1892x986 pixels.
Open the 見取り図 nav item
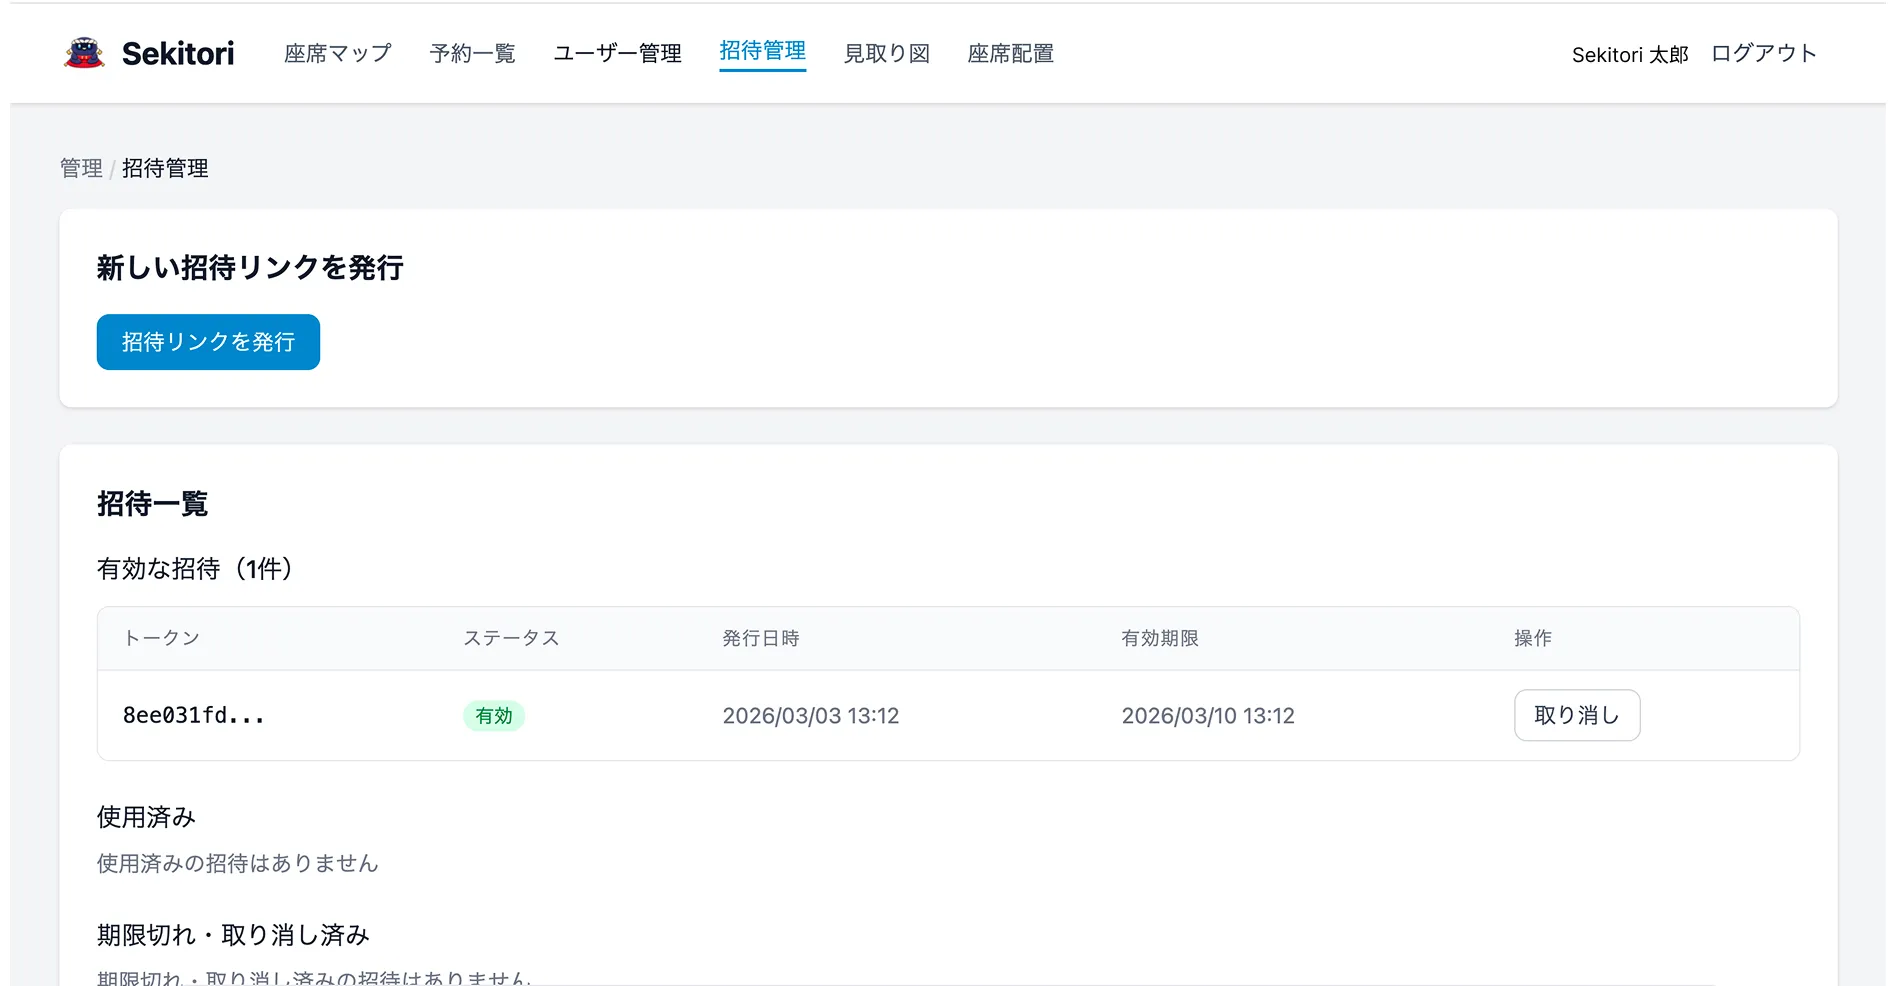[x=887, y=53]
